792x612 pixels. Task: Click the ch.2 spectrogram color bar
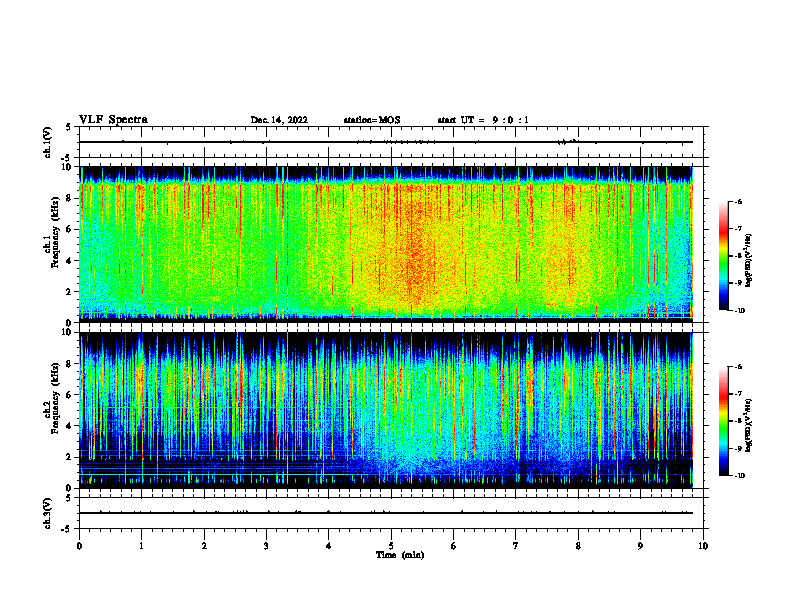[723, 421]
